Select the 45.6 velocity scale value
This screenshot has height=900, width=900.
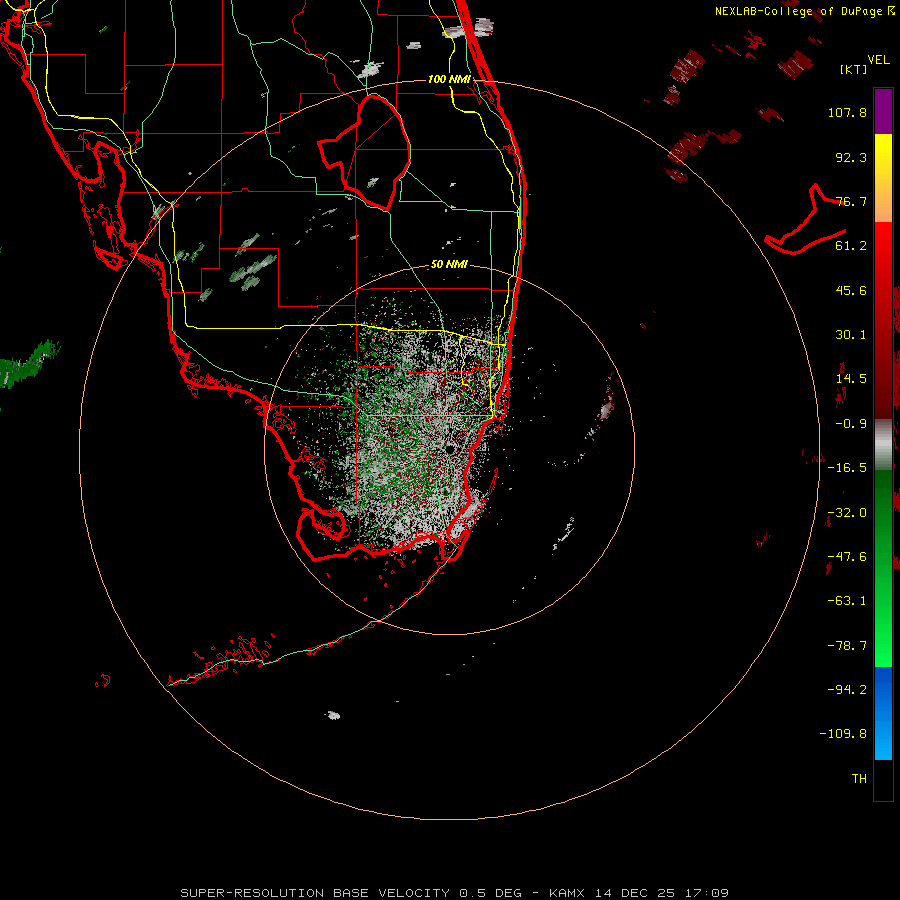pyautogui.click(x=851, y=290)
